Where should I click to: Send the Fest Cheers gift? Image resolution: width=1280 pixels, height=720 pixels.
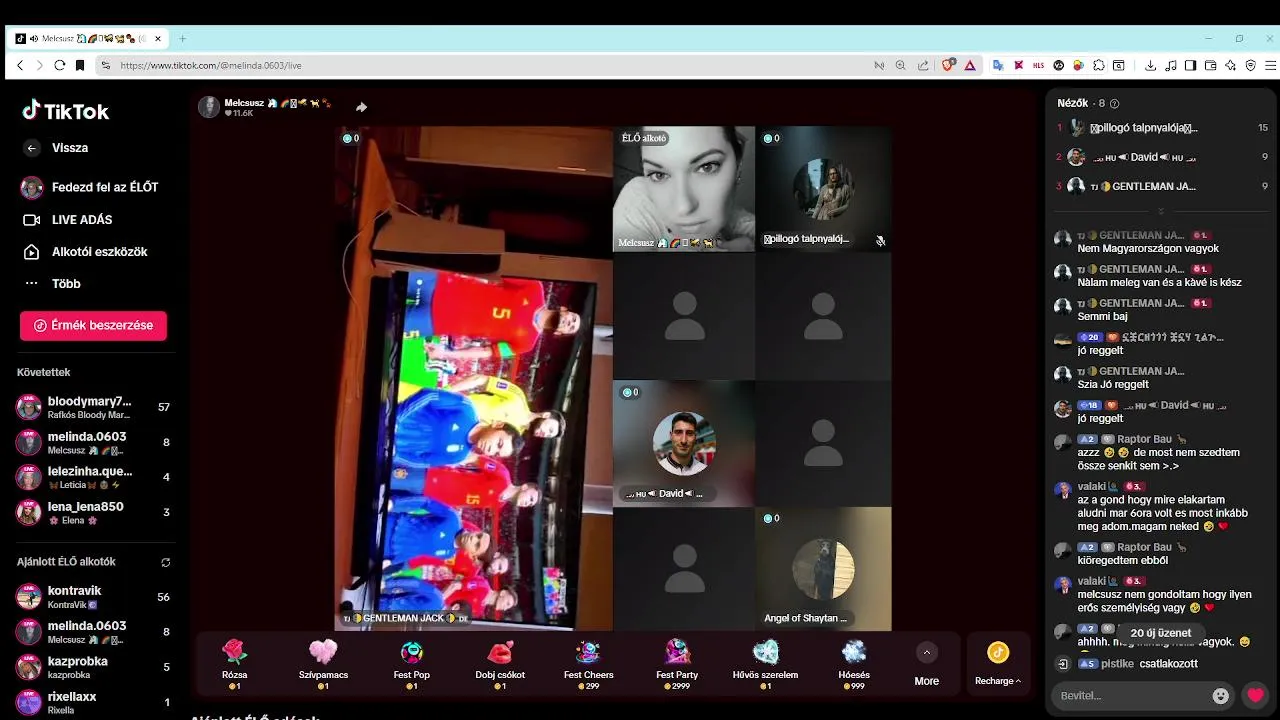click(x=588, y=664)
